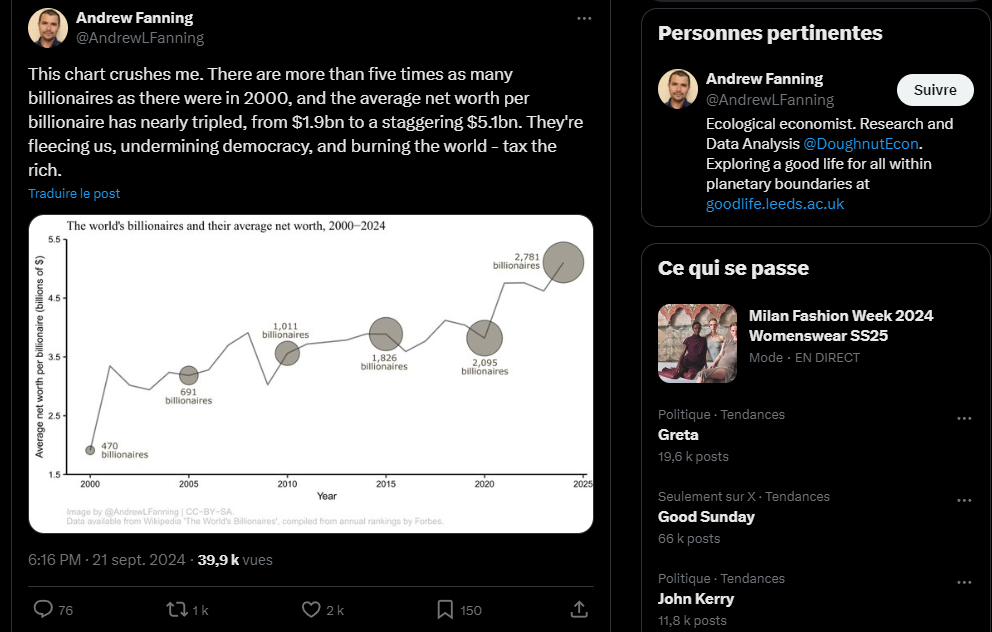Like the post with heart icon
The height and width of the screenshot is (632, 992).
(311, 609)
